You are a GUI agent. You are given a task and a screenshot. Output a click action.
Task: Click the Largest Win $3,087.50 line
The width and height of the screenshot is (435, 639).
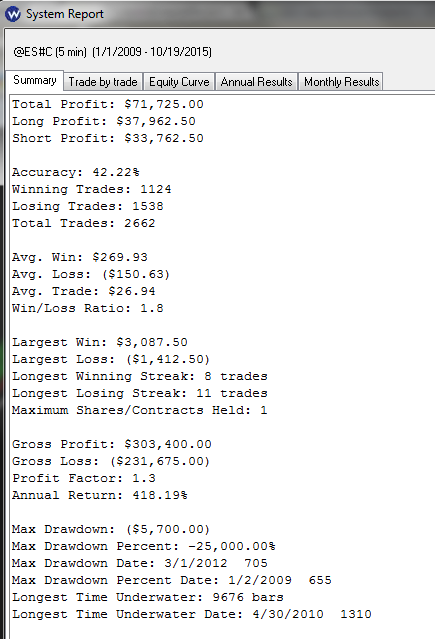pos(100,342)
